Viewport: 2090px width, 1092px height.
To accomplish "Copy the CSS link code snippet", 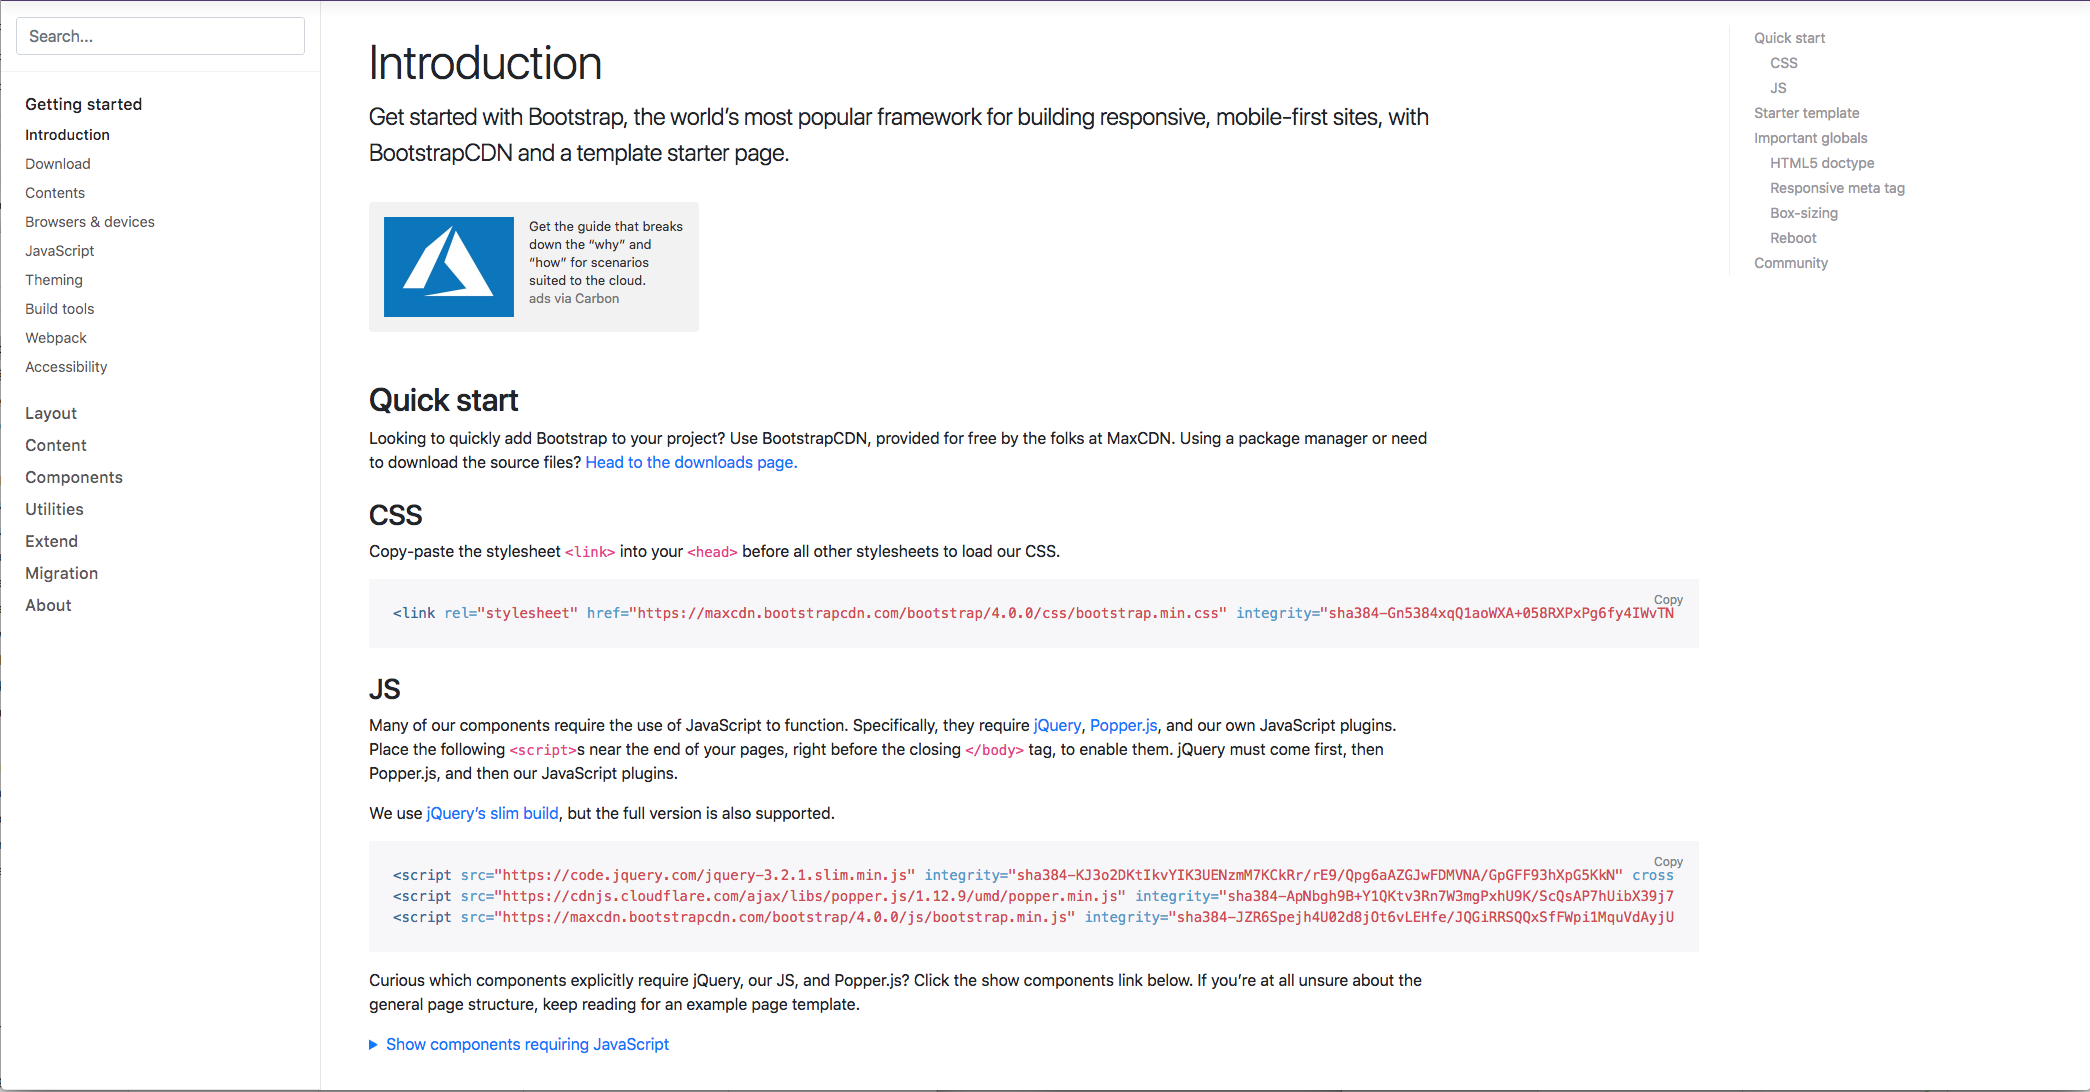I will (x=1667, y=600).
